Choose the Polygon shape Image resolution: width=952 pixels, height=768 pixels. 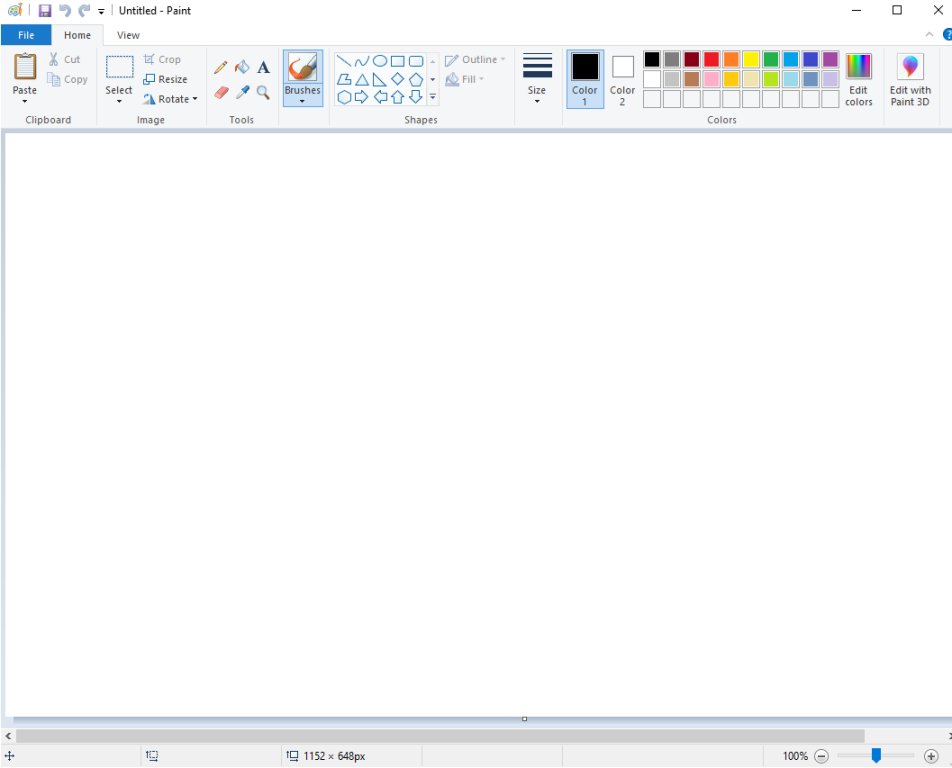click(x=344, y=80)
